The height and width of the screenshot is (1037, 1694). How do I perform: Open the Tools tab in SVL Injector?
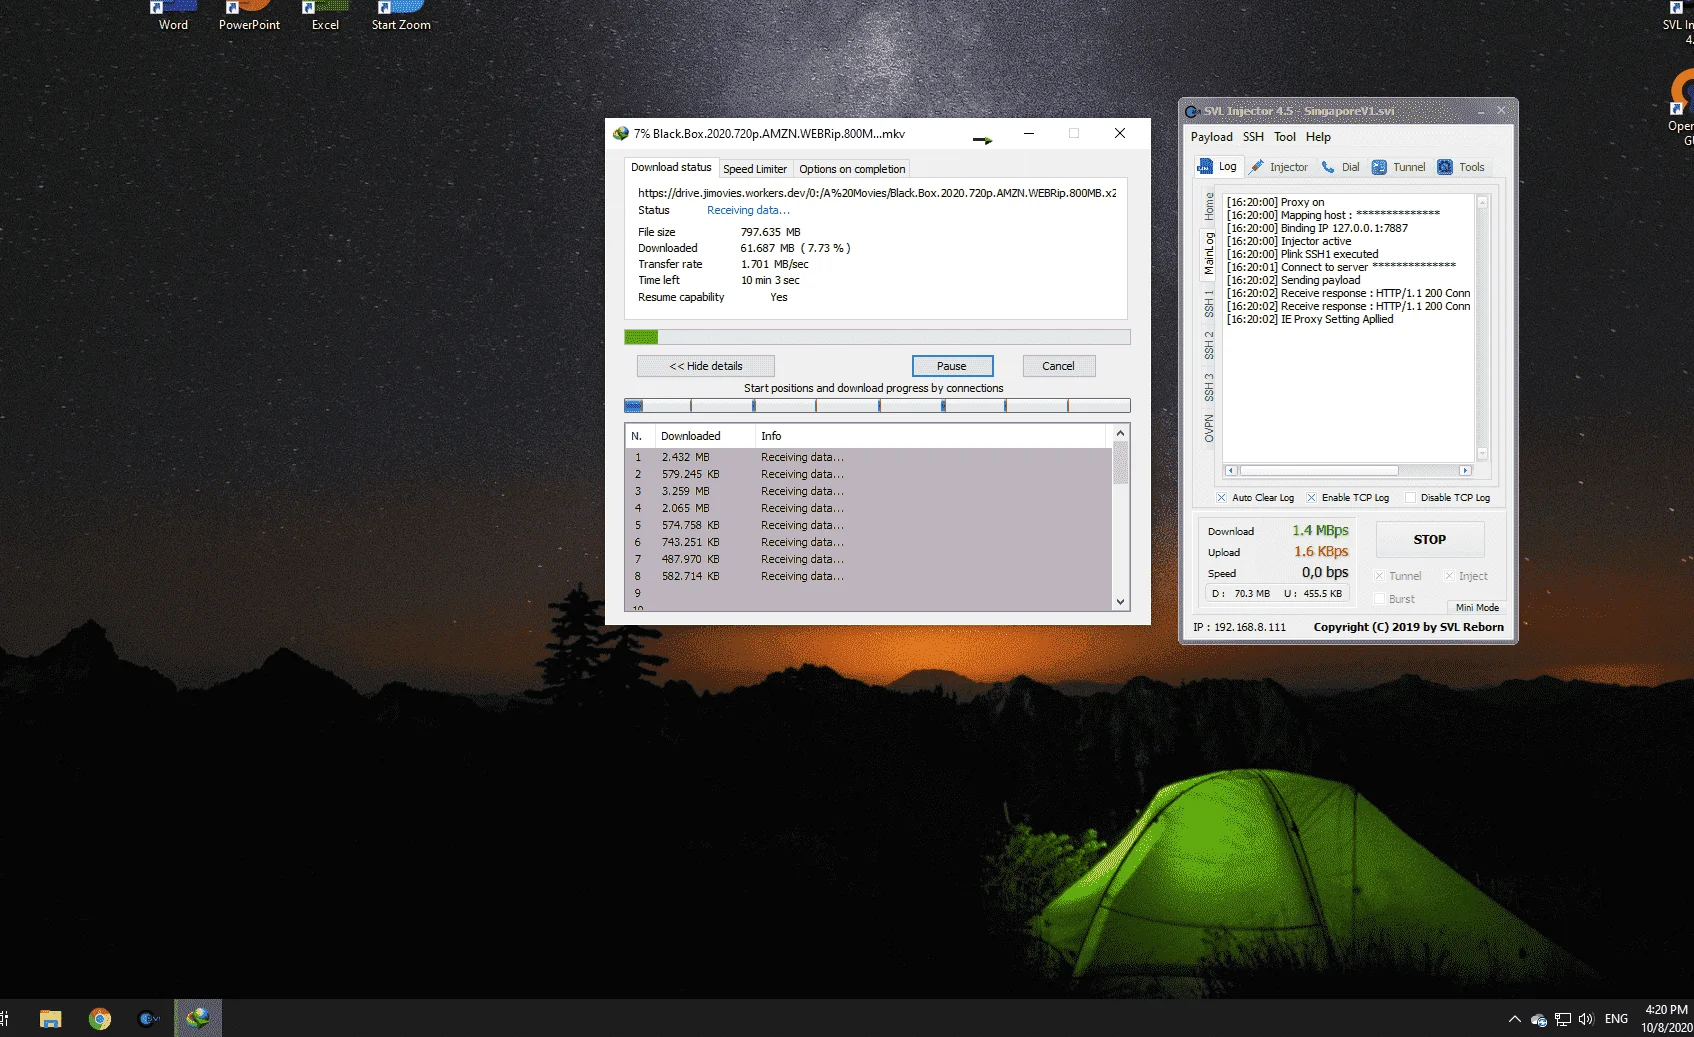click(1461, 167)
